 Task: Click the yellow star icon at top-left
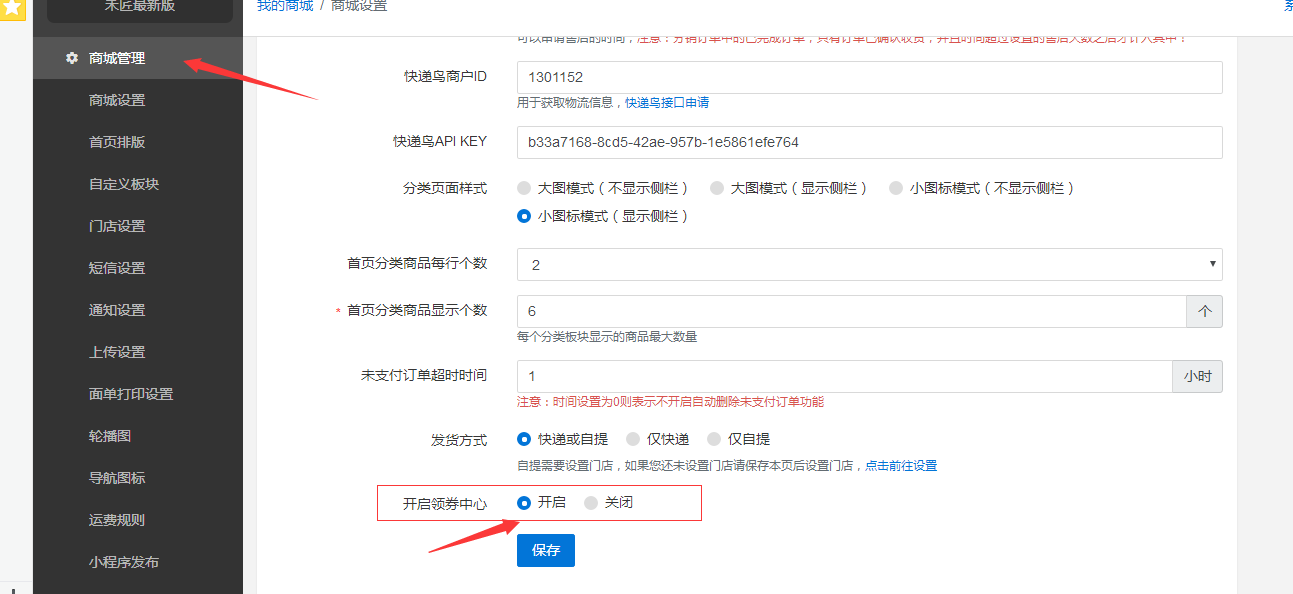12,8
